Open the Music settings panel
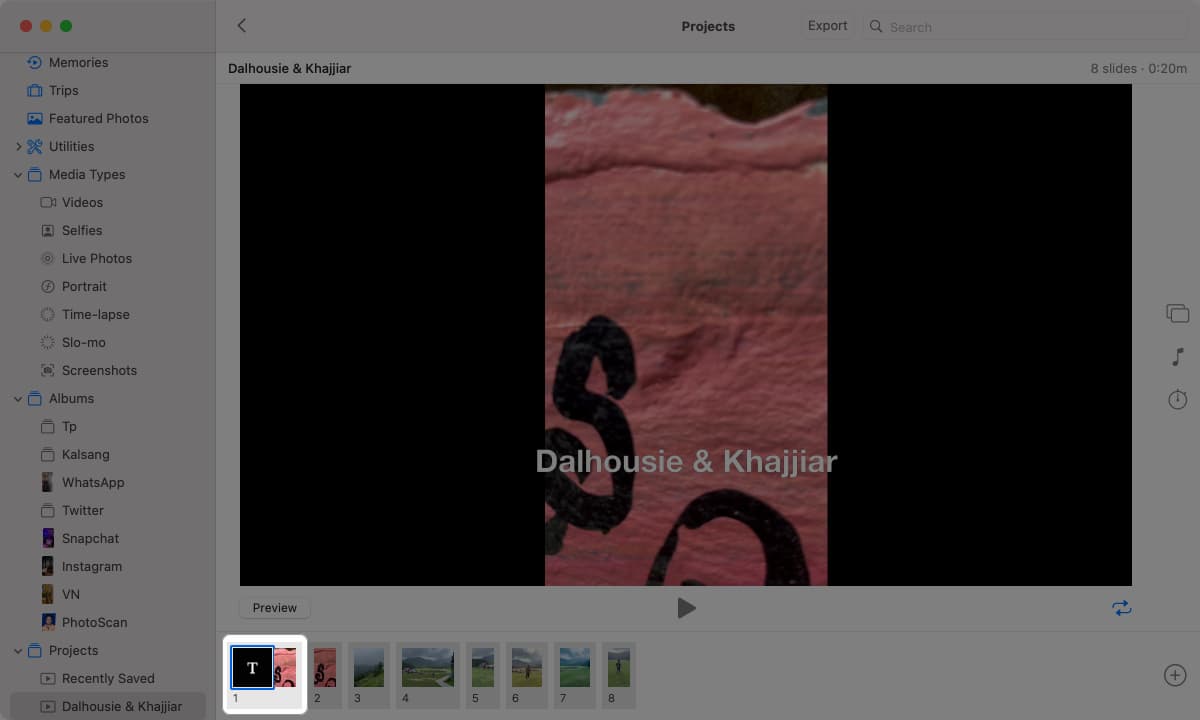1200x720 pixels. (1177, 357)
